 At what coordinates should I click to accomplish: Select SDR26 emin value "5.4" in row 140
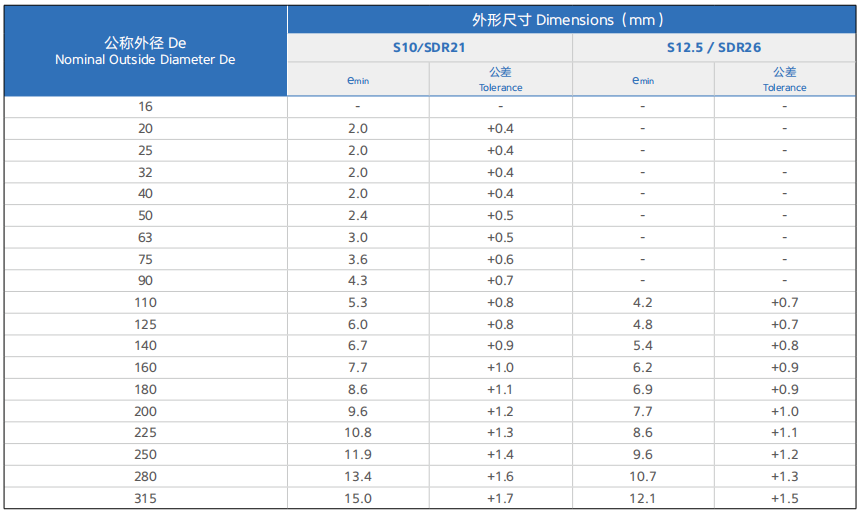pos(643,346)
